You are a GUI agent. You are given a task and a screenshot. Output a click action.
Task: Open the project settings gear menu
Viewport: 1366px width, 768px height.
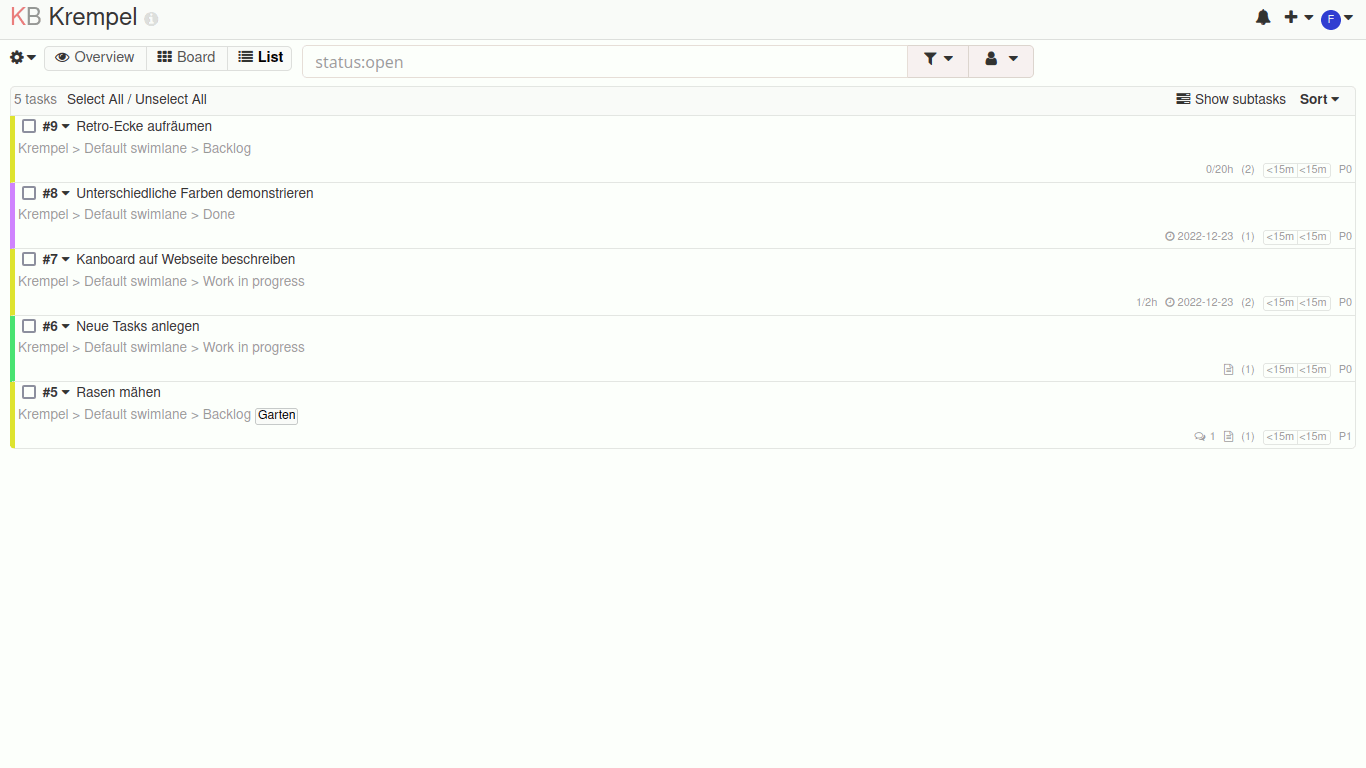click(x=22, y=58)
